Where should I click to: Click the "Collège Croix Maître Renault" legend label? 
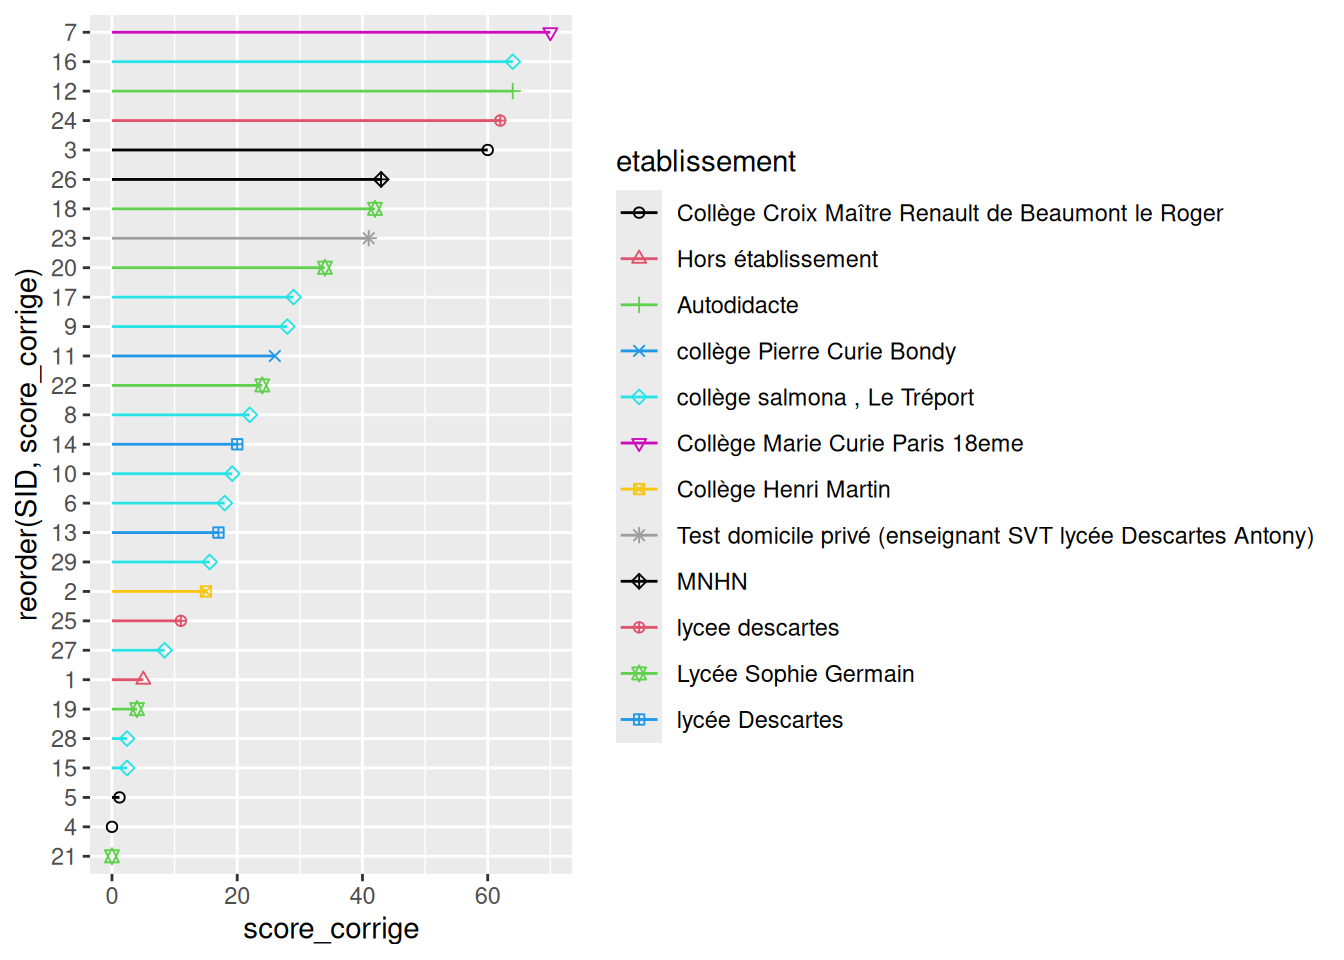click(x=949, y=213)
